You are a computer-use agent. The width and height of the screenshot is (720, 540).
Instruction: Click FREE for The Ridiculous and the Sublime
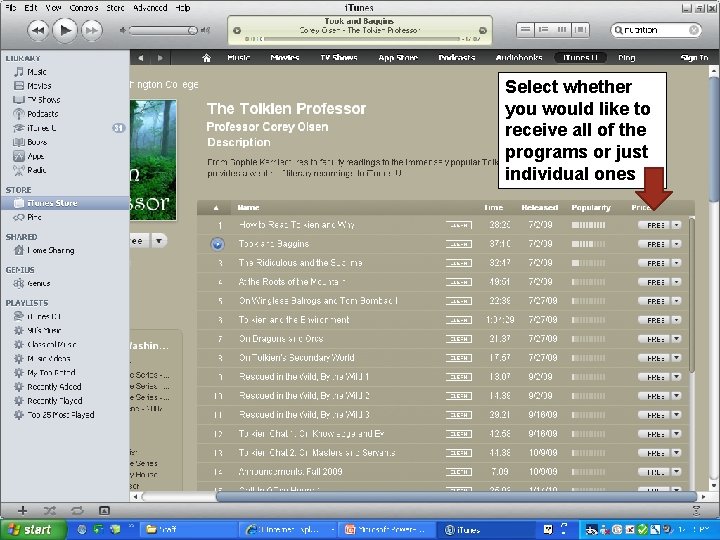pos(654,263)
